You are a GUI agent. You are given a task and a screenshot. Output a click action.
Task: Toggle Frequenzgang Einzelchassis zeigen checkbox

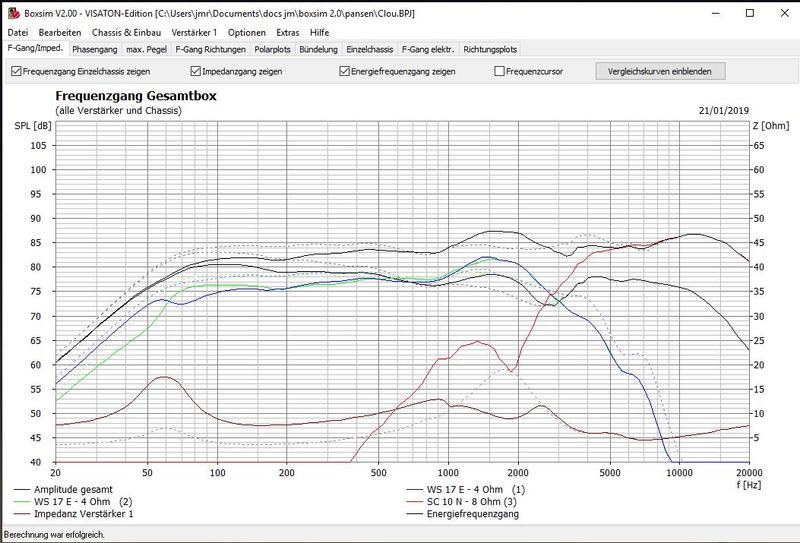[16, 72]
